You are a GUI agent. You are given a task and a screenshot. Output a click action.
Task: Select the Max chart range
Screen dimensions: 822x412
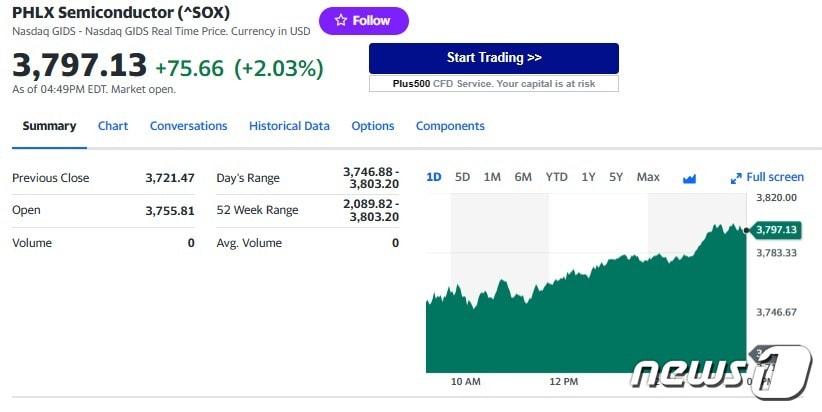pyautogui.click(x=648, y=177)
